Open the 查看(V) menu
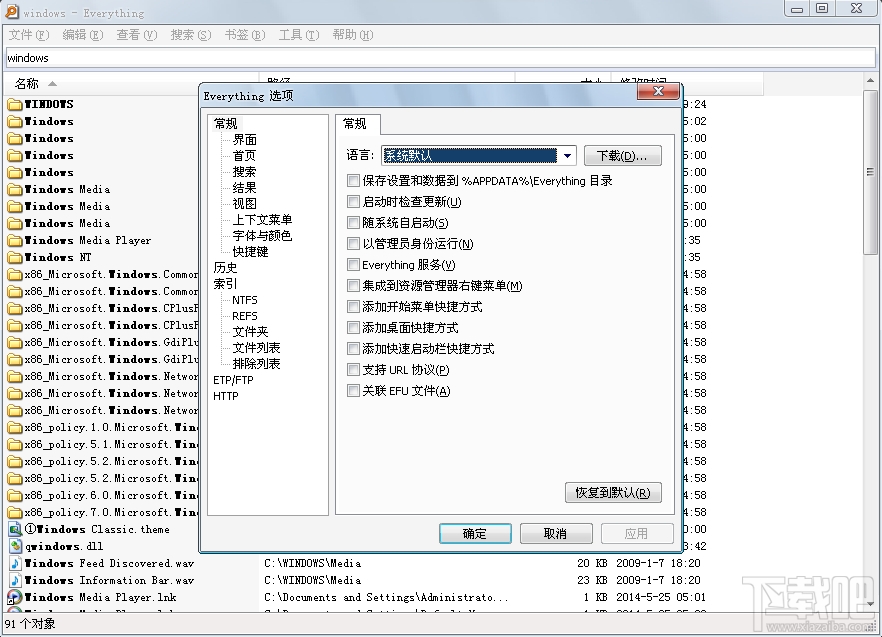 pyautogui.click(x=137, y=35)
